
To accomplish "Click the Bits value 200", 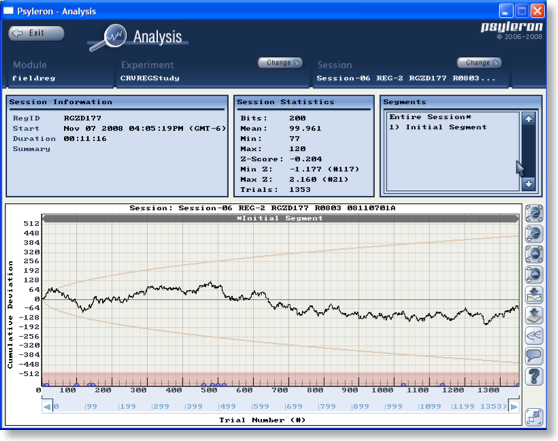I will (x=297, y=118).
